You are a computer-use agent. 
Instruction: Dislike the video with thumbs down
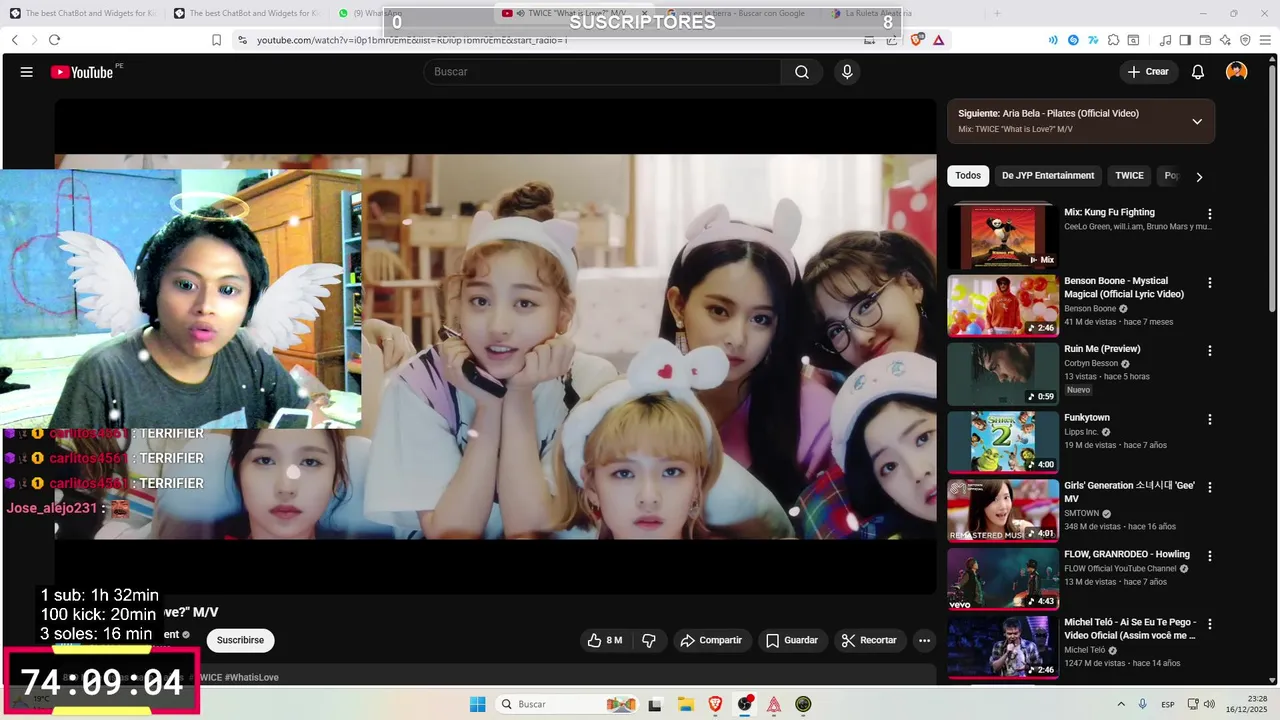(x=649, y=640)
